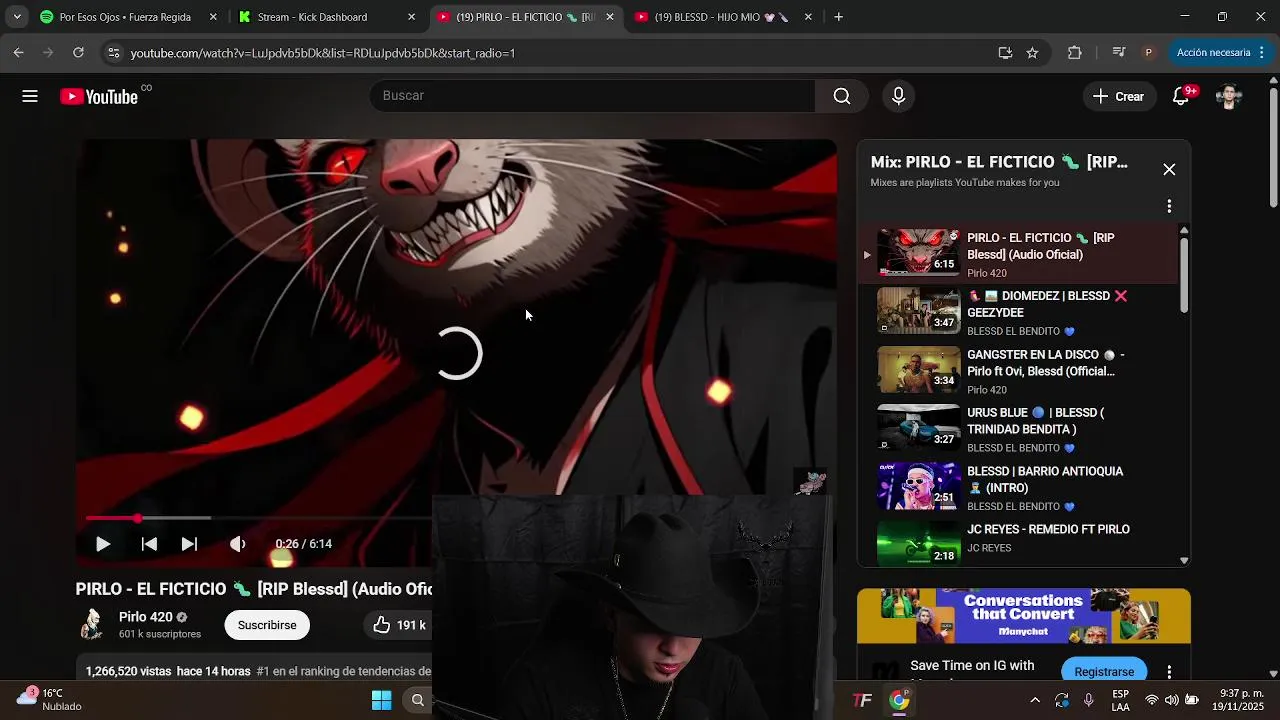The height and width of the screenshot is (720, 1280).
Task: Show hidden system tray icons
Action: pyautogui.click(x=1035, y=700)
